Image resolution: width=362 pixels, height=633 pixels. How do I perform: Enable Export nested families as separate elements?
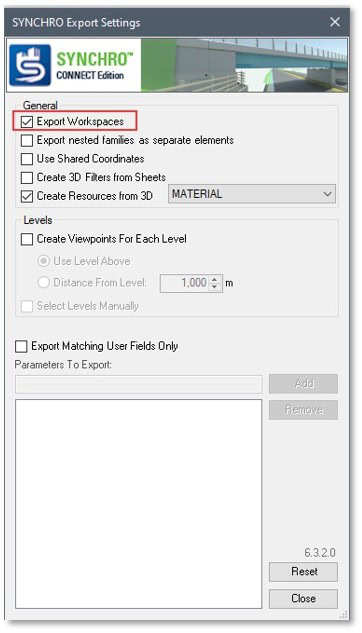(x=27, y=140)
